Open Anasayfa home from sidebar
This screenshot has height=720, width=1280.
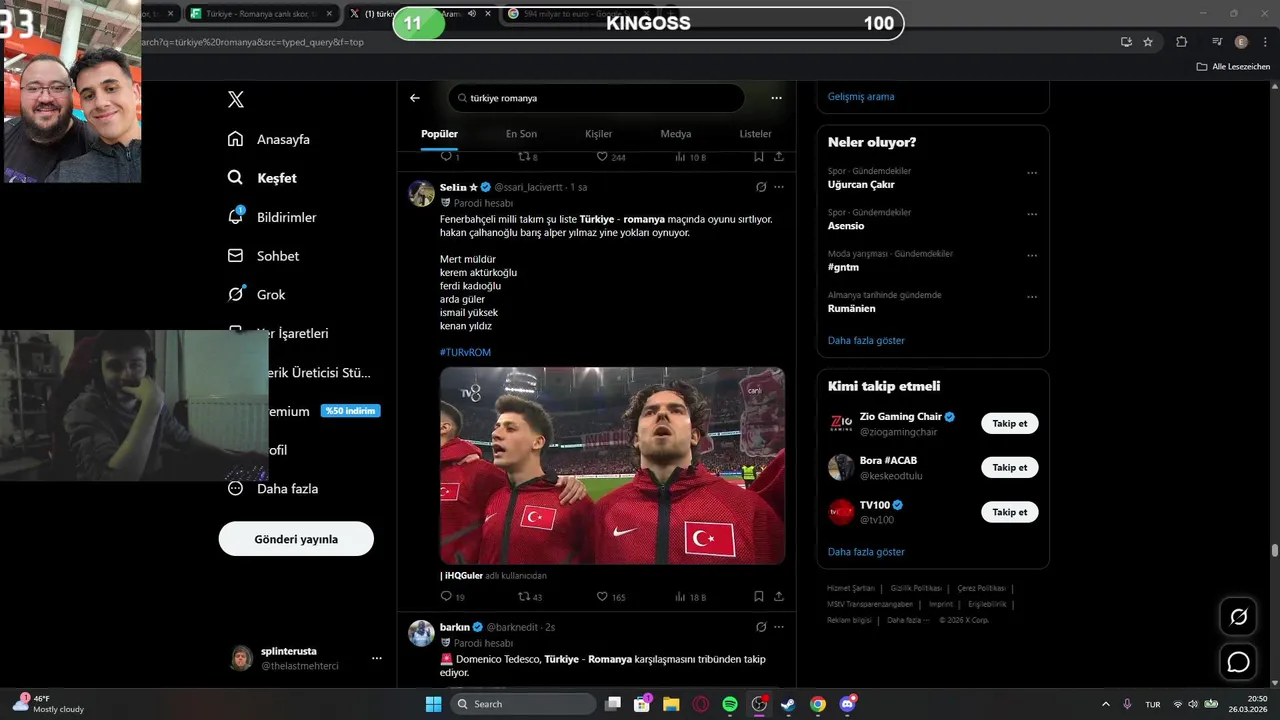(269, 139)
